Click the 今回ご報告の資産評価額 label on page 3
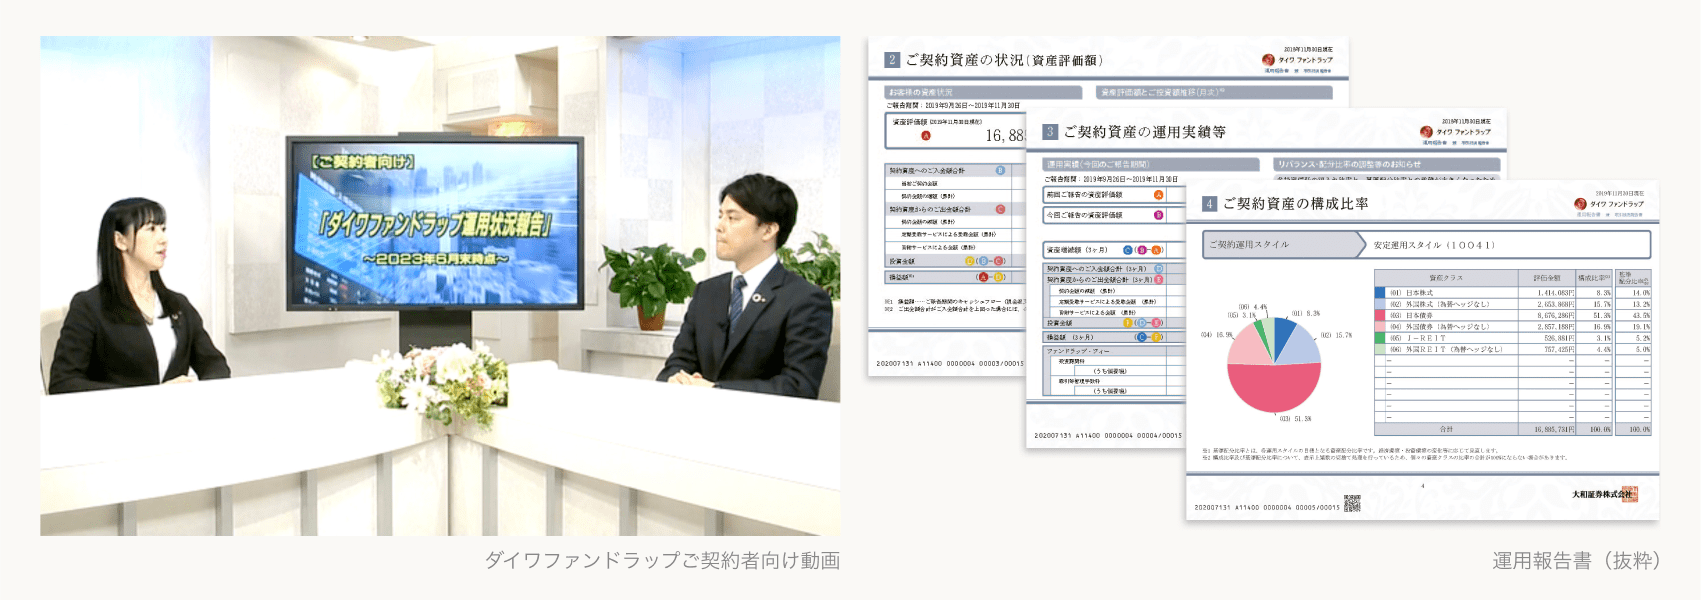The width and height of the screenshot is (1701, 600). 1084,215
